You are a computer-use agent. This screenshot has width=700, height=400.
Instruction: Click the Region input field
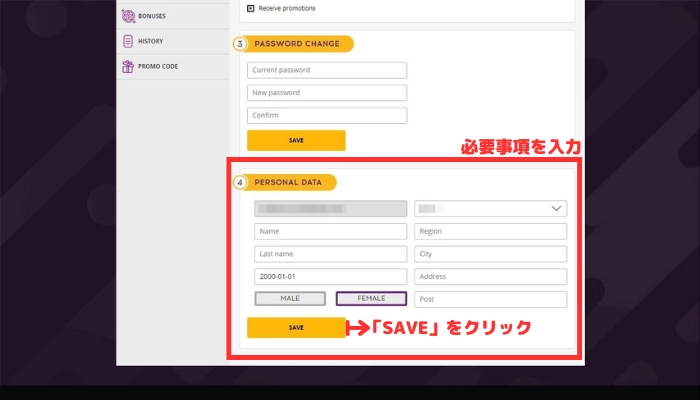coord(491,231)
